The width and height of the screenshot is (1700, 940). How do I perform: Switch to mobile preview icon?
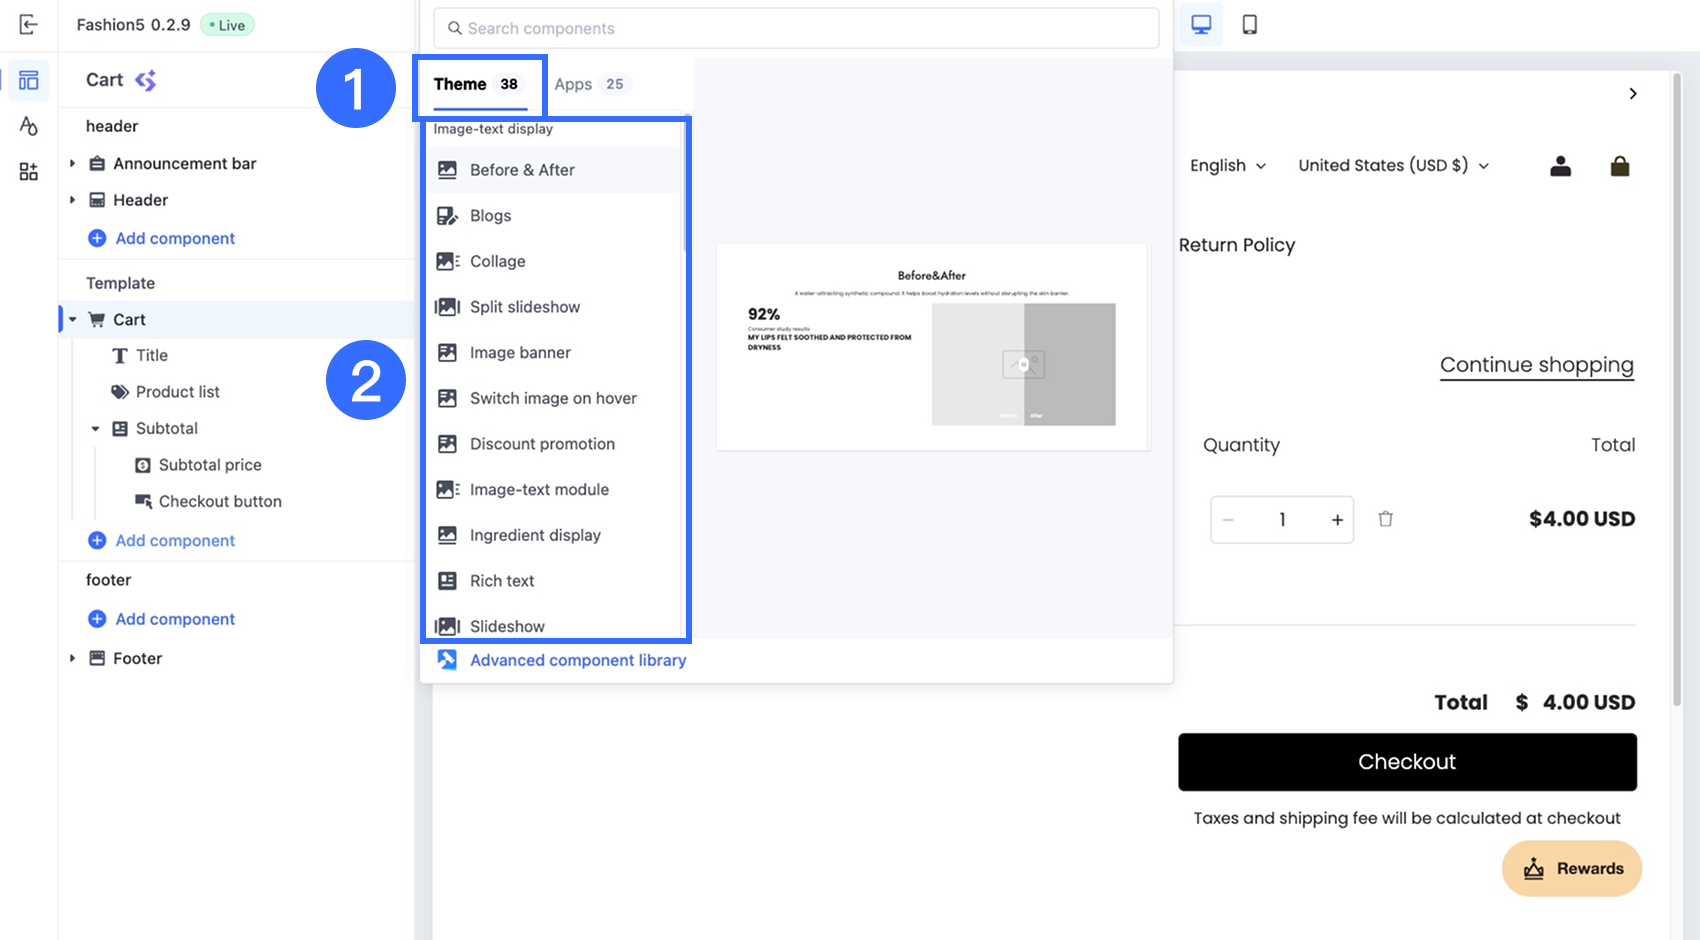1249,25
